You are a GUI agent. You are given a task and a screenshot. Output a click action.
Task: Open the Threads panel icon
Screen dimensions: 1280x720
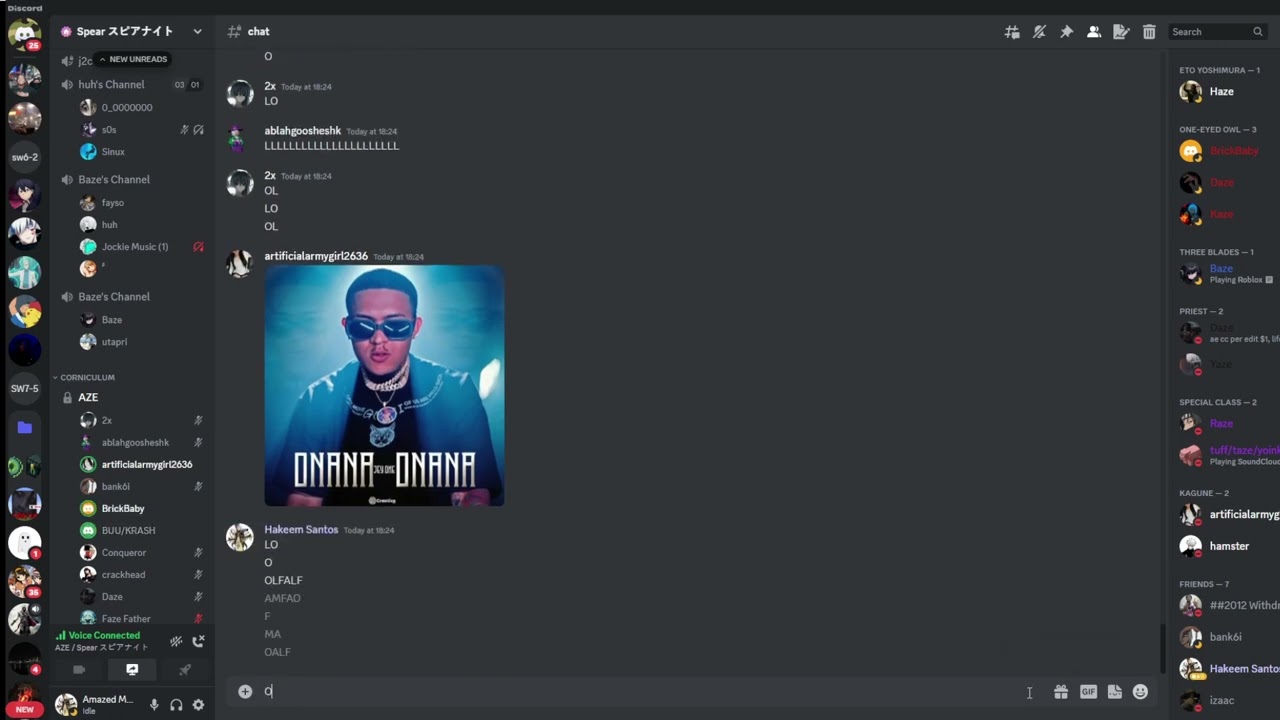pyautogui.click(x=1012, y=32)
